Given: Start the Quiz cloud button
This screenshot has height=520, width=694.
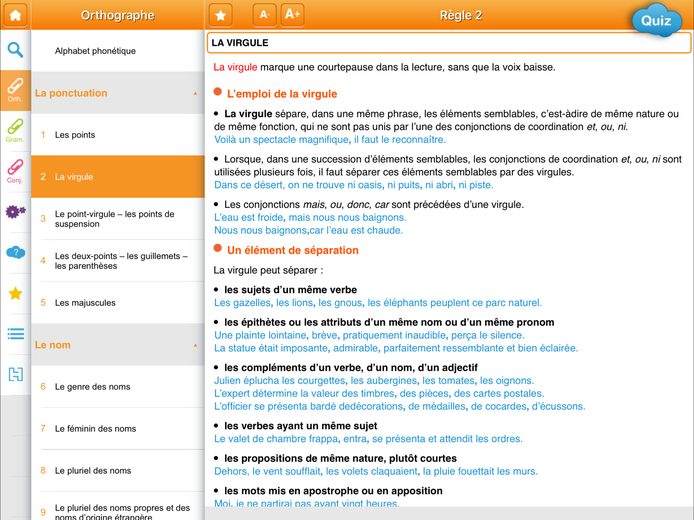Looking at the screenshot, I should pos(656,20).
